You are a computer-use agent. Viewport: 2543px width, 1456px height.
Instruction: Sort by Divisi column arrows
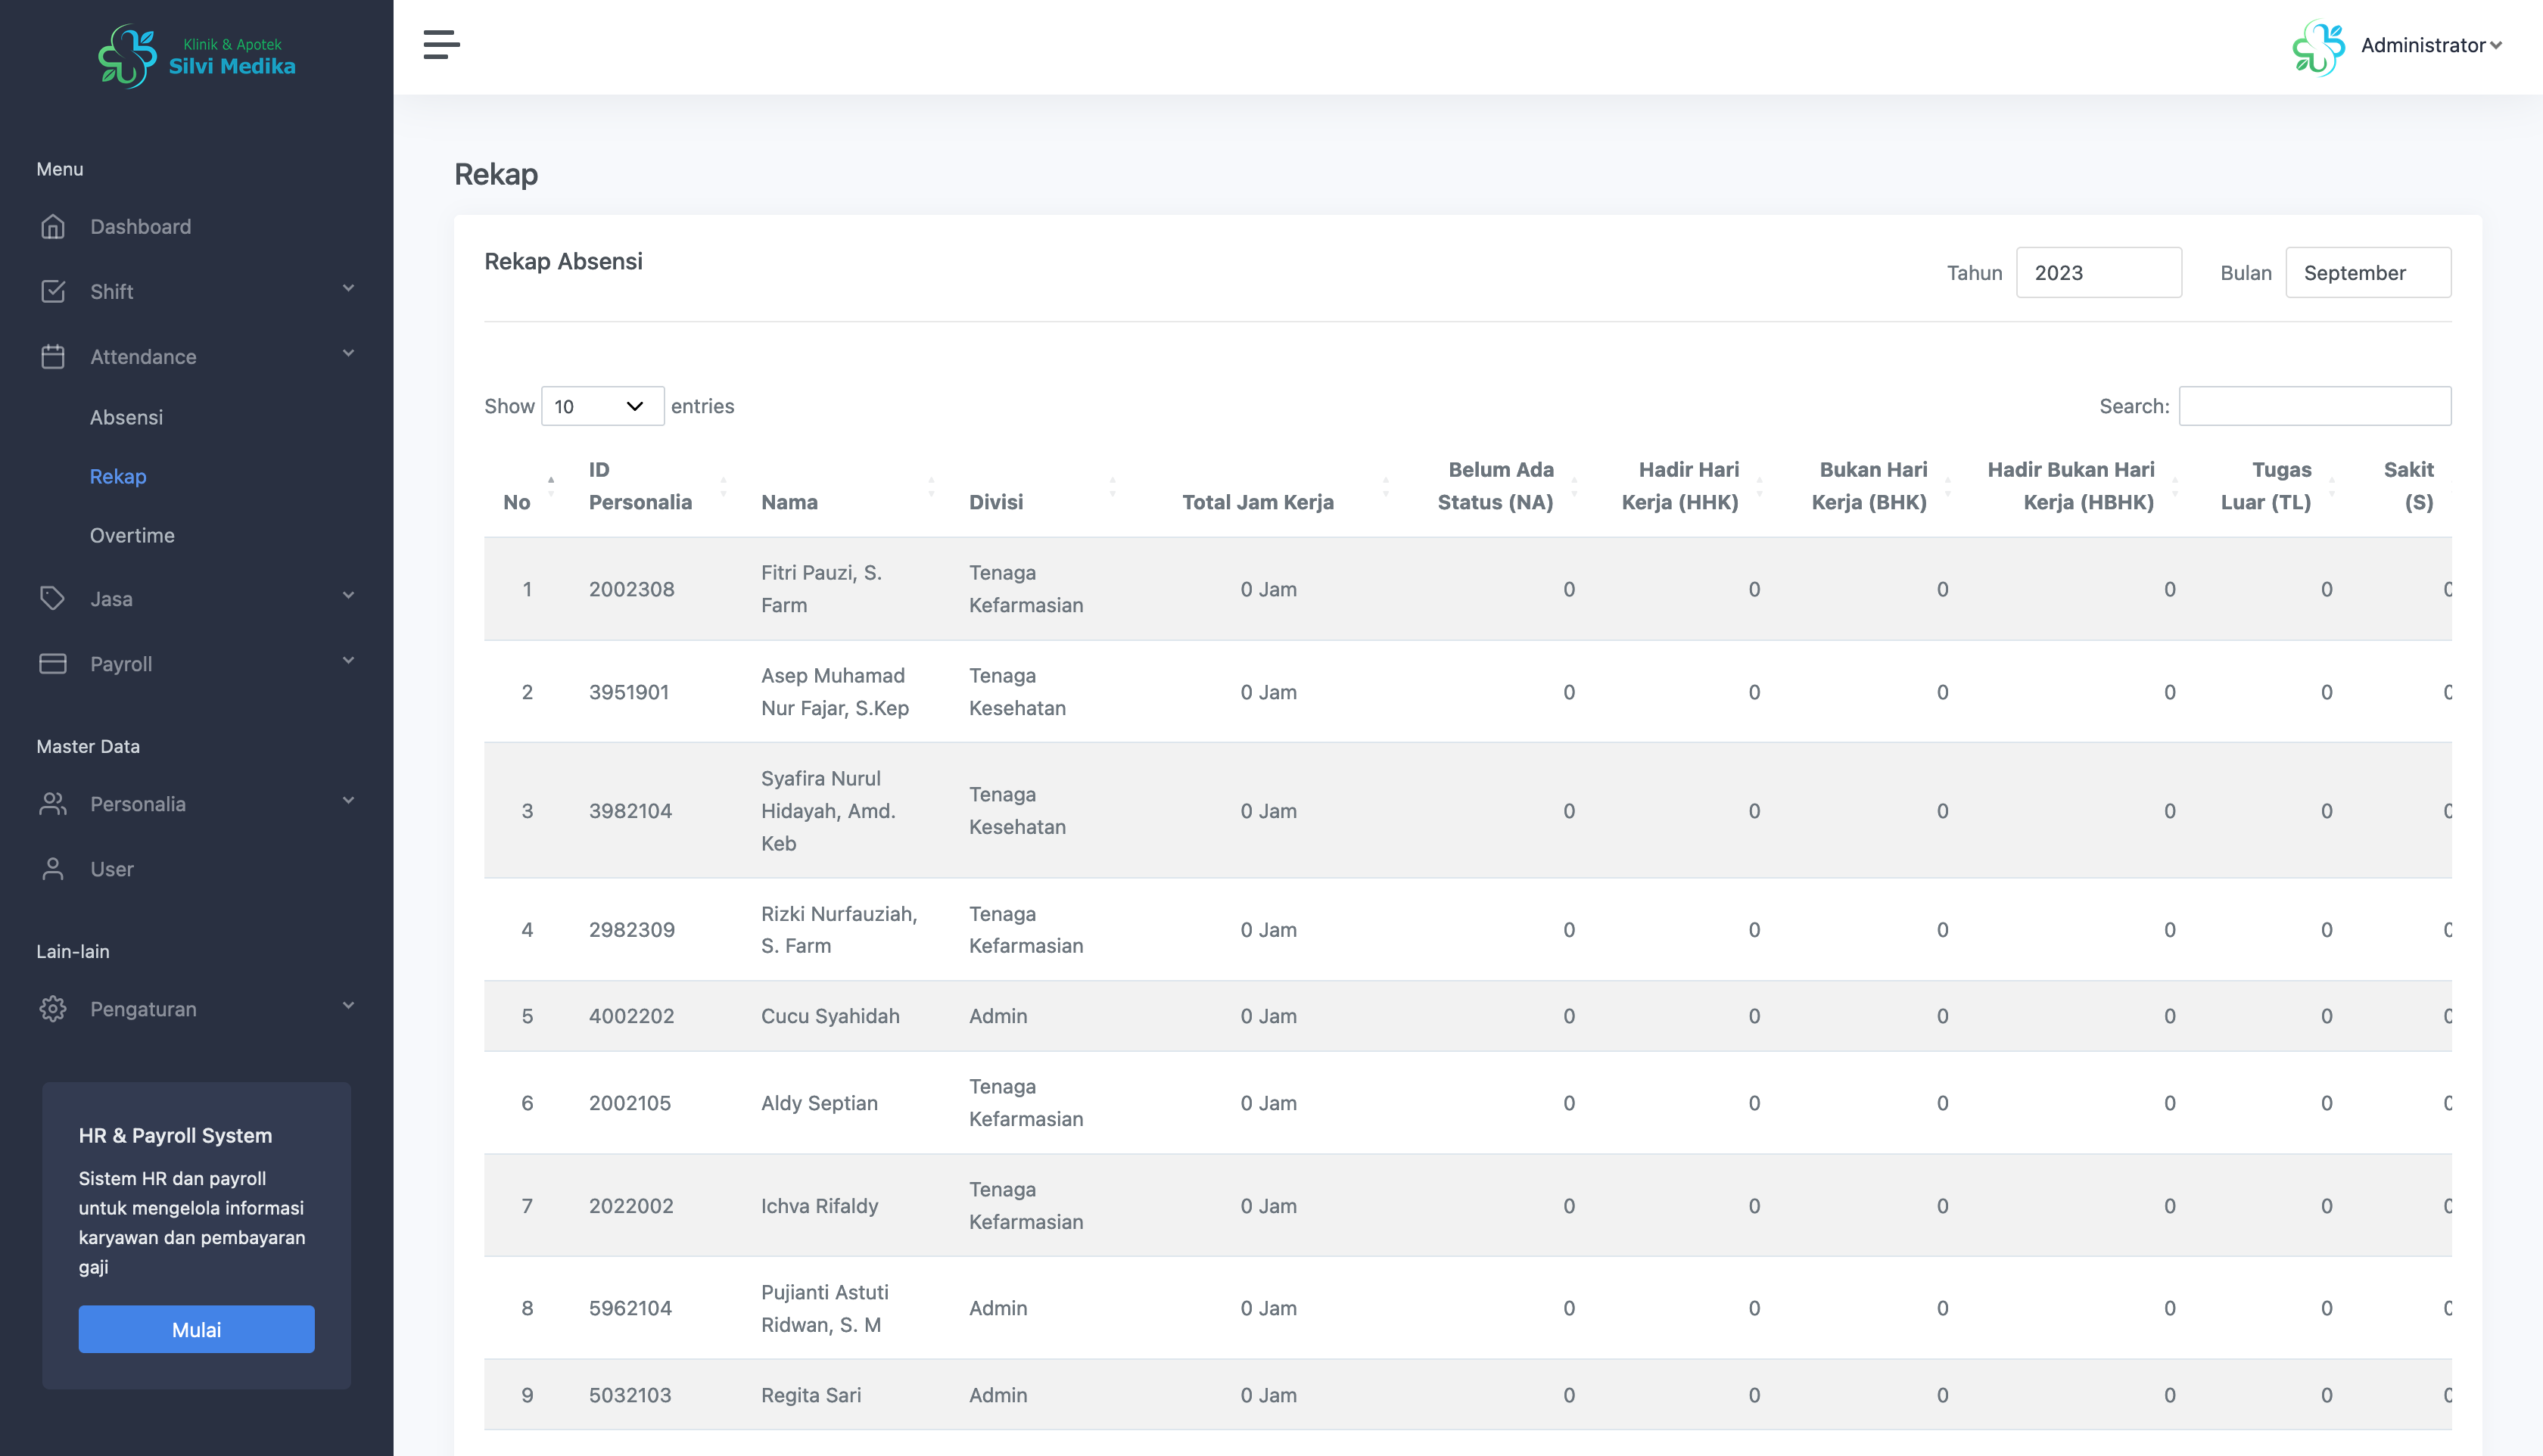1112,486
